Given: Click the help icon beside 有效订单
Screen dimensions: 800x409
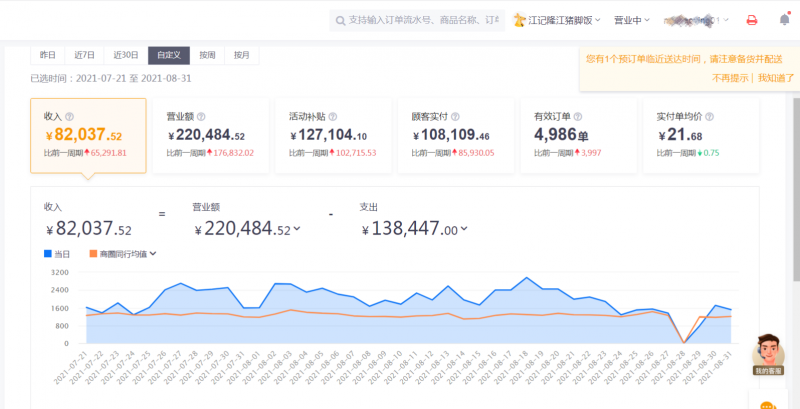Looking at the screenshot, I should click(x=578, y=117).
